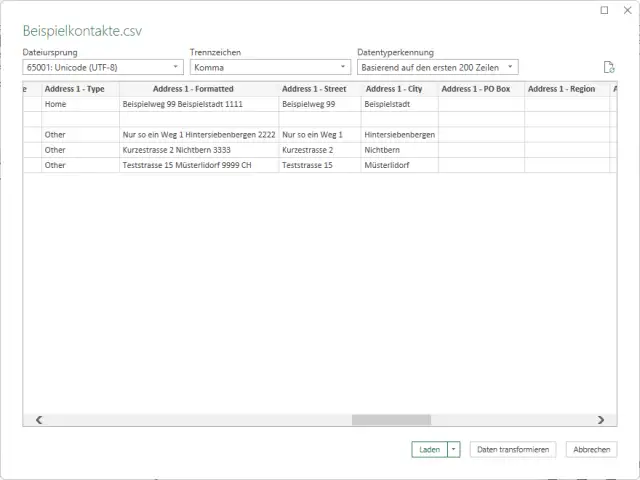Click the left arrow of horizontal scrollbar
The width and height of the screenshot is (640, 480).
[39, 420]
